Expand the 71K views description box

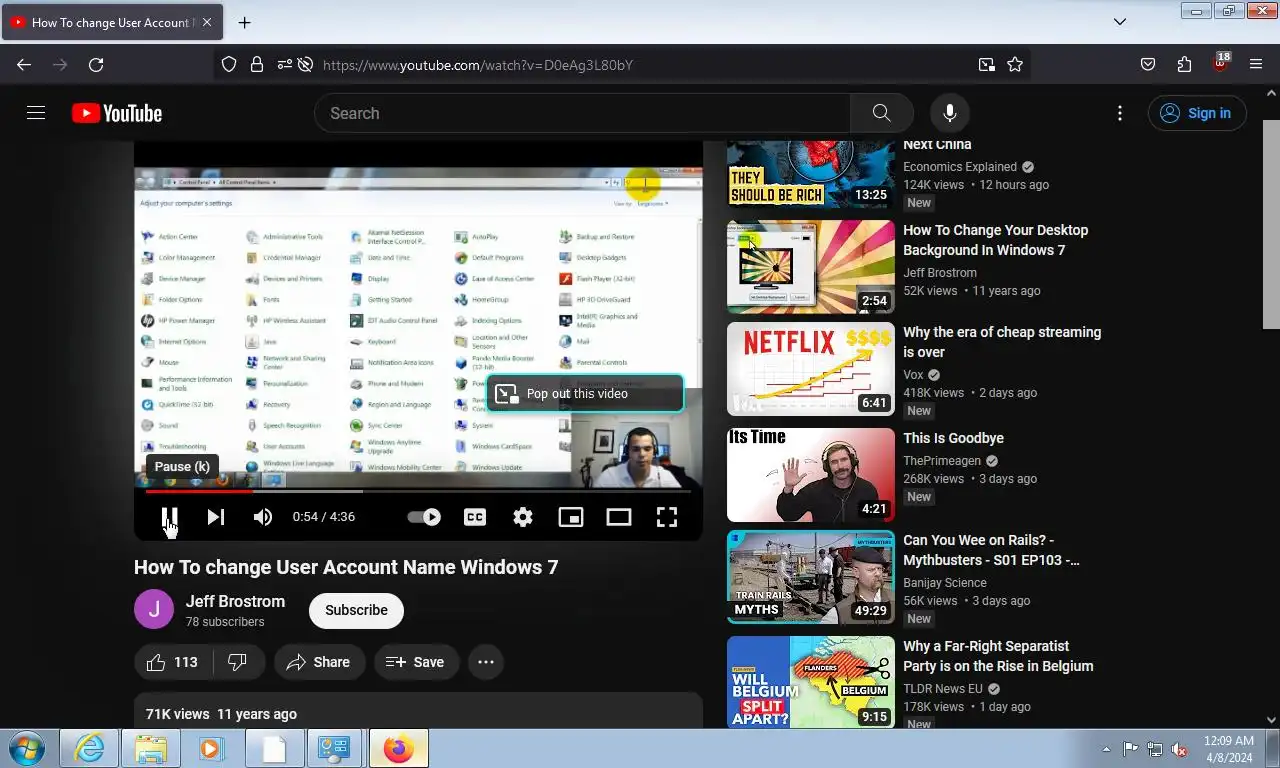click(x=418, y=712)
